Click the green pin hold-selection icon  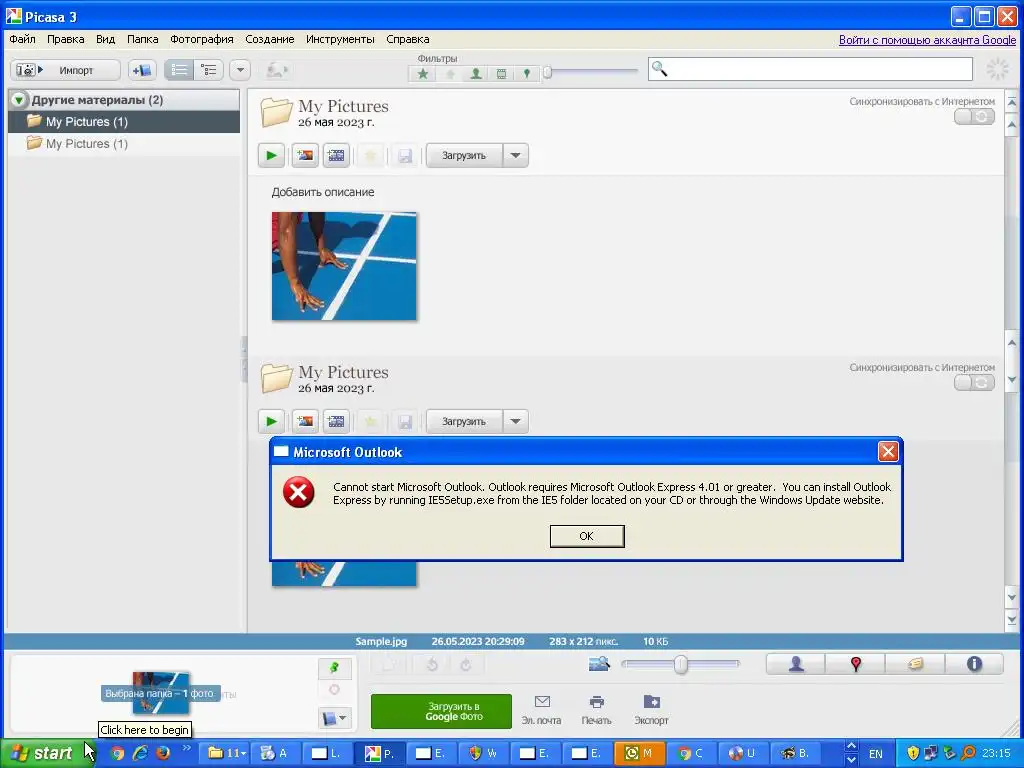334,667
